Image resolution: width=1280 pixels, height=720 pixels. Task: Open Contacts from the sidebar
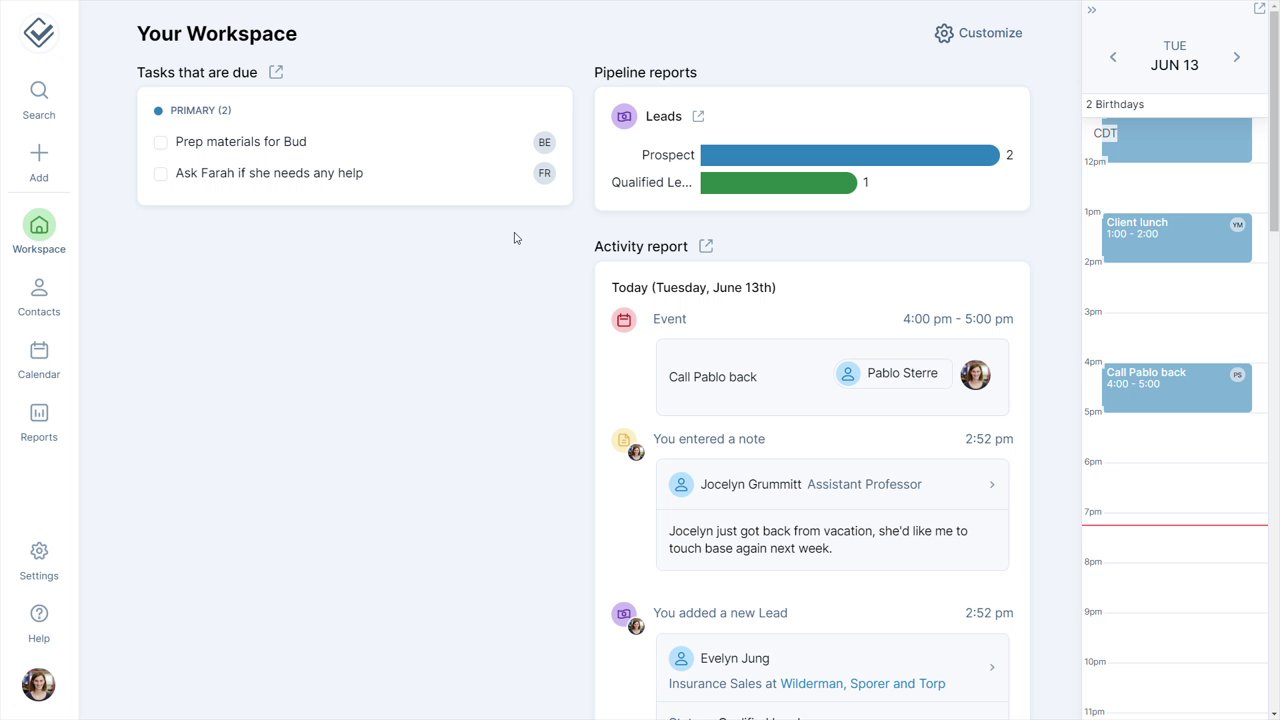39,288
